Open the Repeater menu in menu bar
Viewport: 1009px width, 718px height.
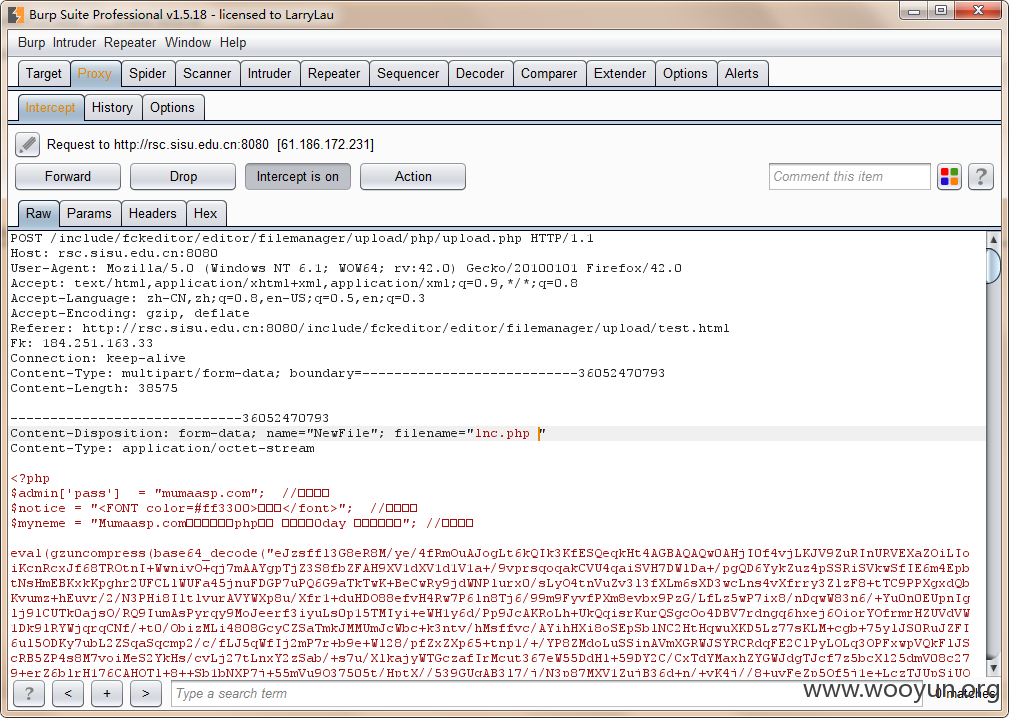(130, 42)
